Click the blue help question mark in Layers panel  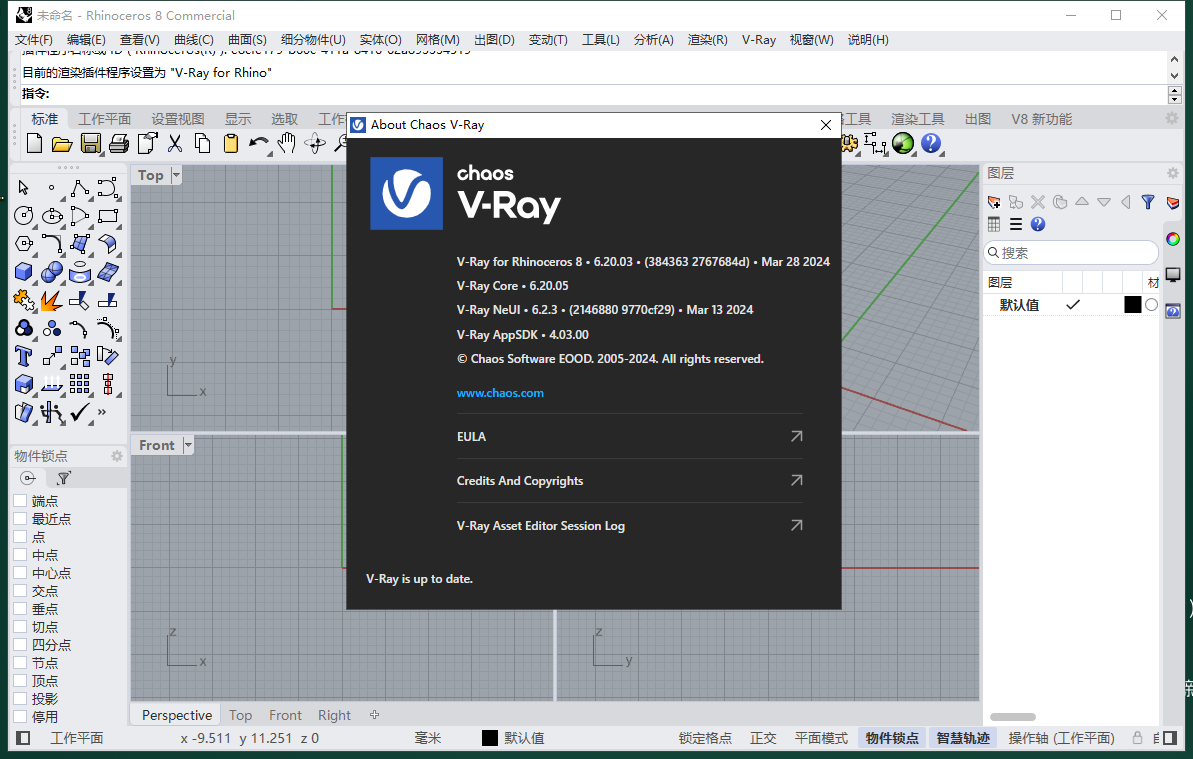pos(1037,224)
